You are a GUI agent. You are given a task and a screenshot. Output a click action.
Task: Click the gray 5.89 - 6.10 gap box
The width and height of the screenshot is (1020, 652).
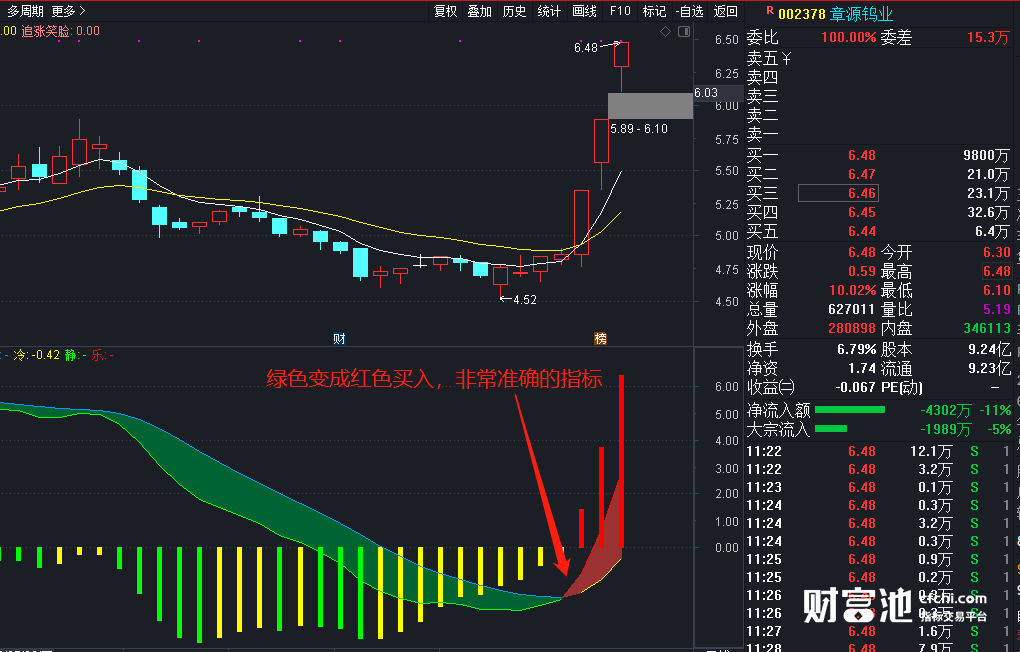(650, 105)
